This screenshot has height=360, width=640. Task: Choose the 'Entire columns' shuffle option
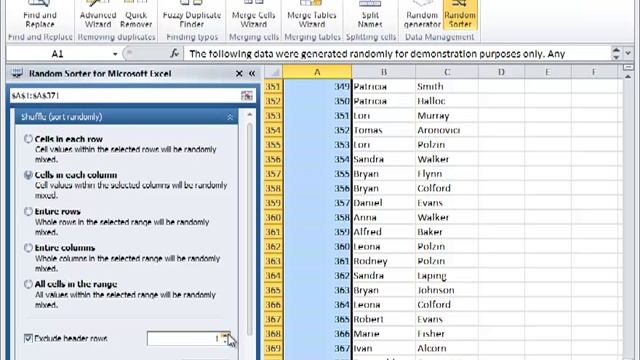28,248
